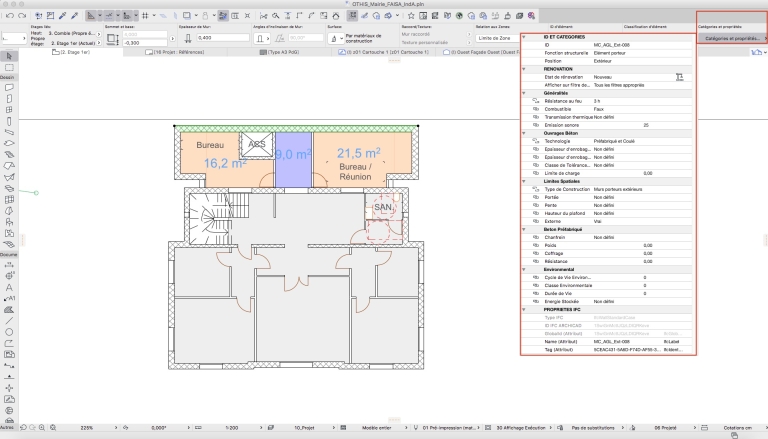Collapse the PROPRIETES IFC section
This screenshot has height=439, width=768.
point(524,310)
